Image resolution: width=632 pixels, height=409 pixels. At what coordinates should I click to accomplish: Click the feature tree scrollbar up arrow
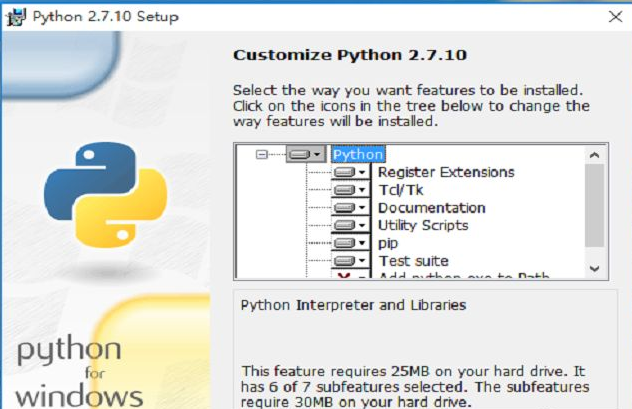coord(594,155)
